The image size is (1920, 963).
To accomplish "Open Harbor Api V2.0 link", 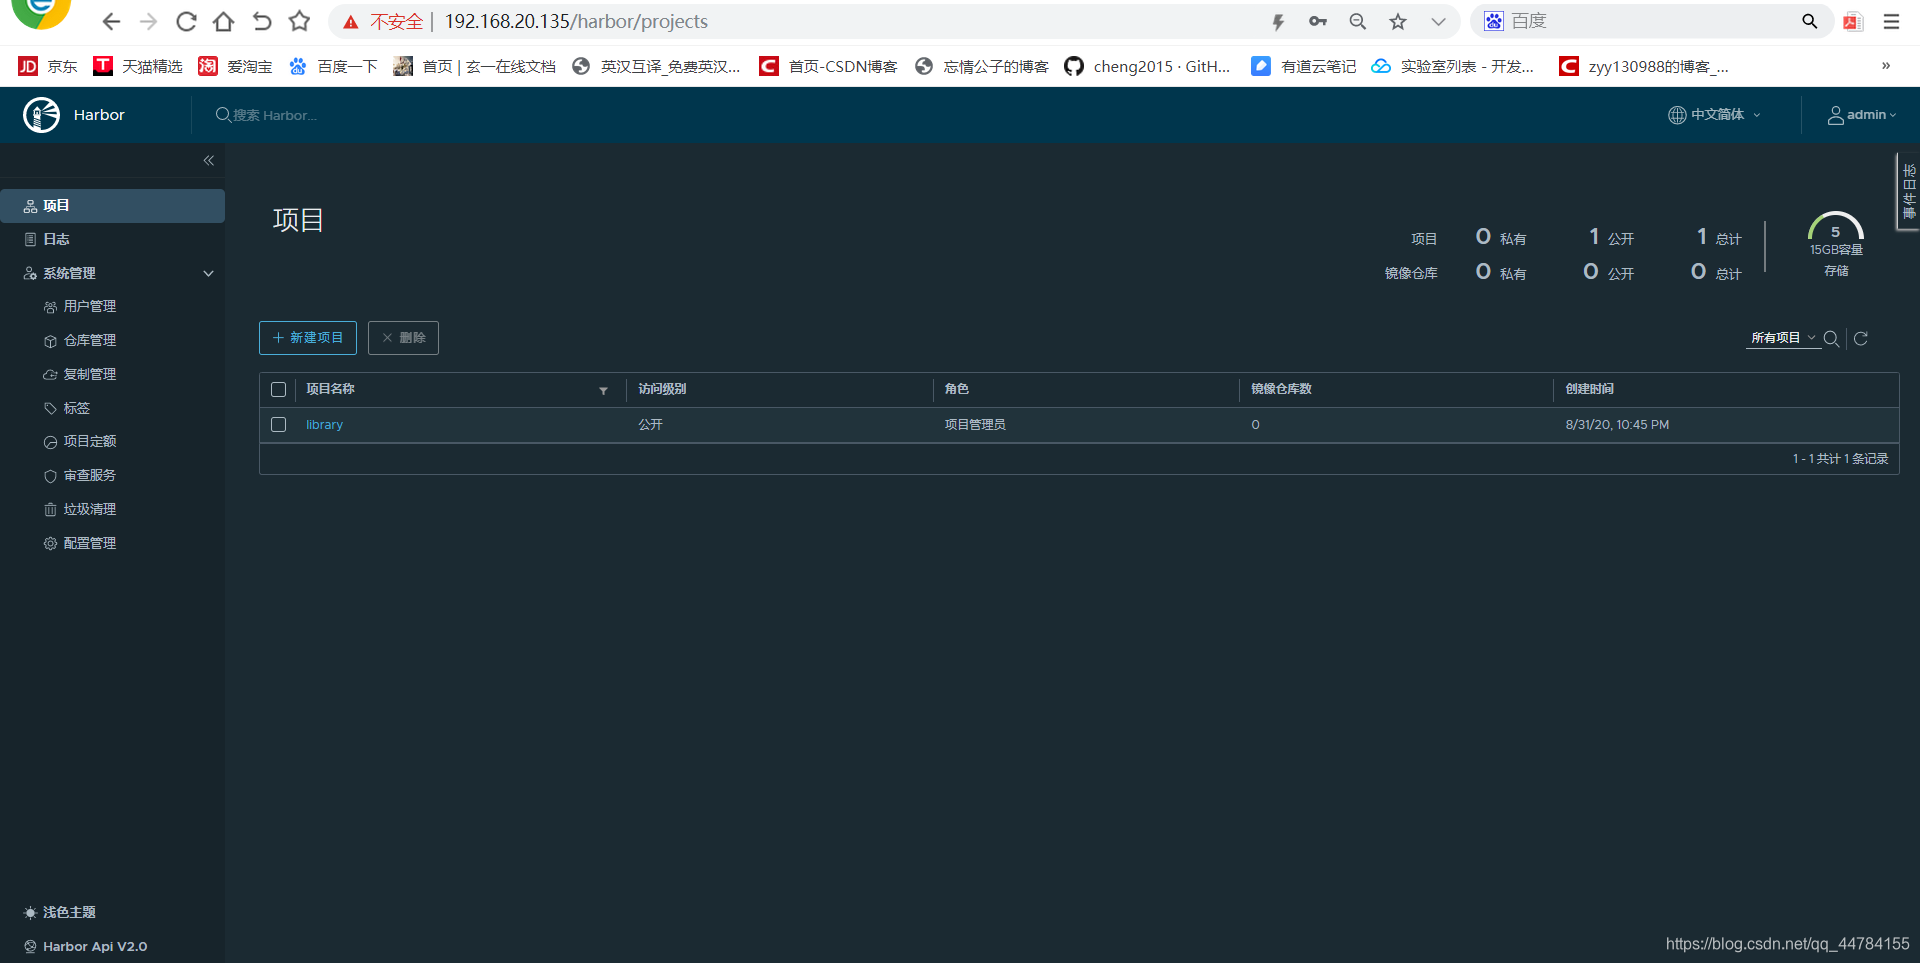I will click(86, 946).
